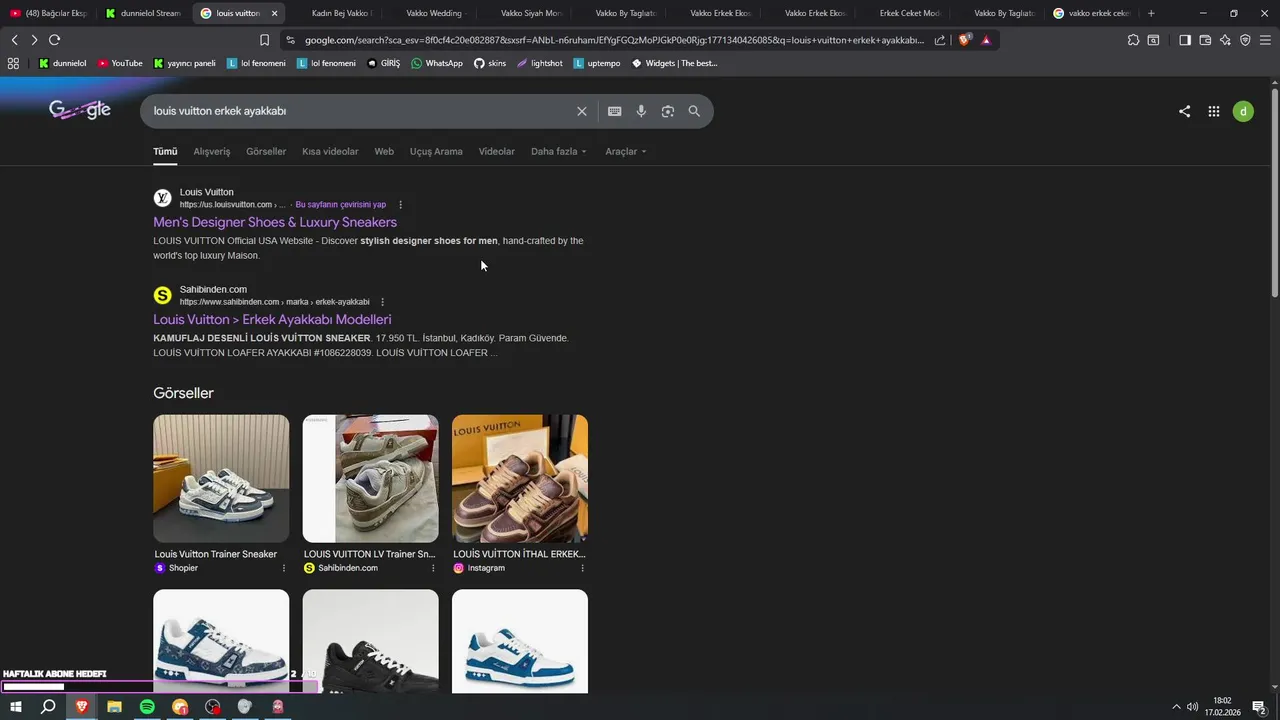Image resolution: width=1280 pixels, height=720 pixels.
Task: Expand the 'Daha fazla' dropdown
Action: tap(558, 152)
